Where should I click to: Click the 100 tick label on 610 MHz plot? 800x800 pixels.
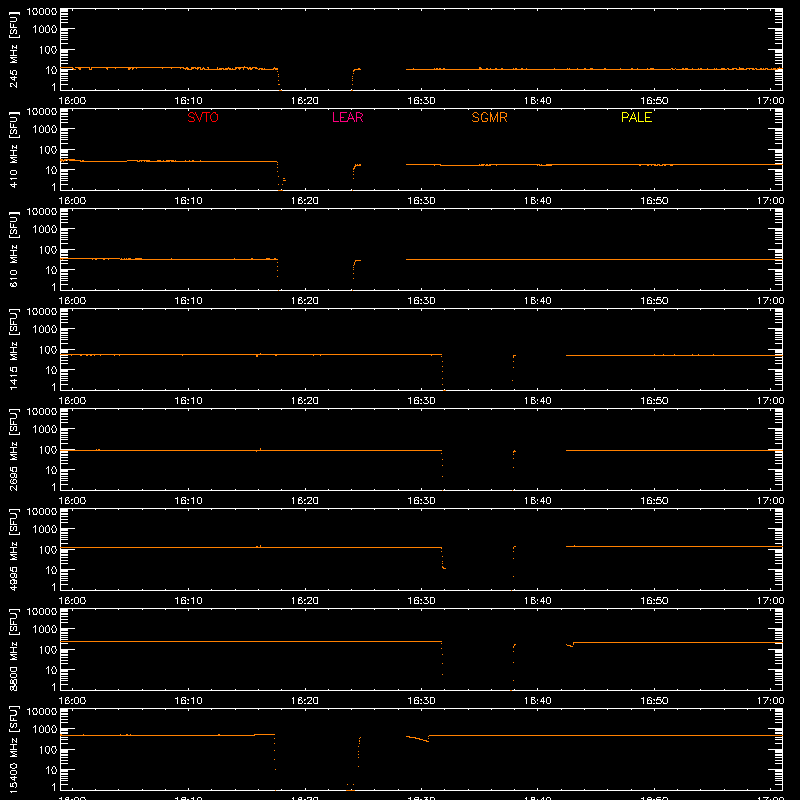[48, 249]
